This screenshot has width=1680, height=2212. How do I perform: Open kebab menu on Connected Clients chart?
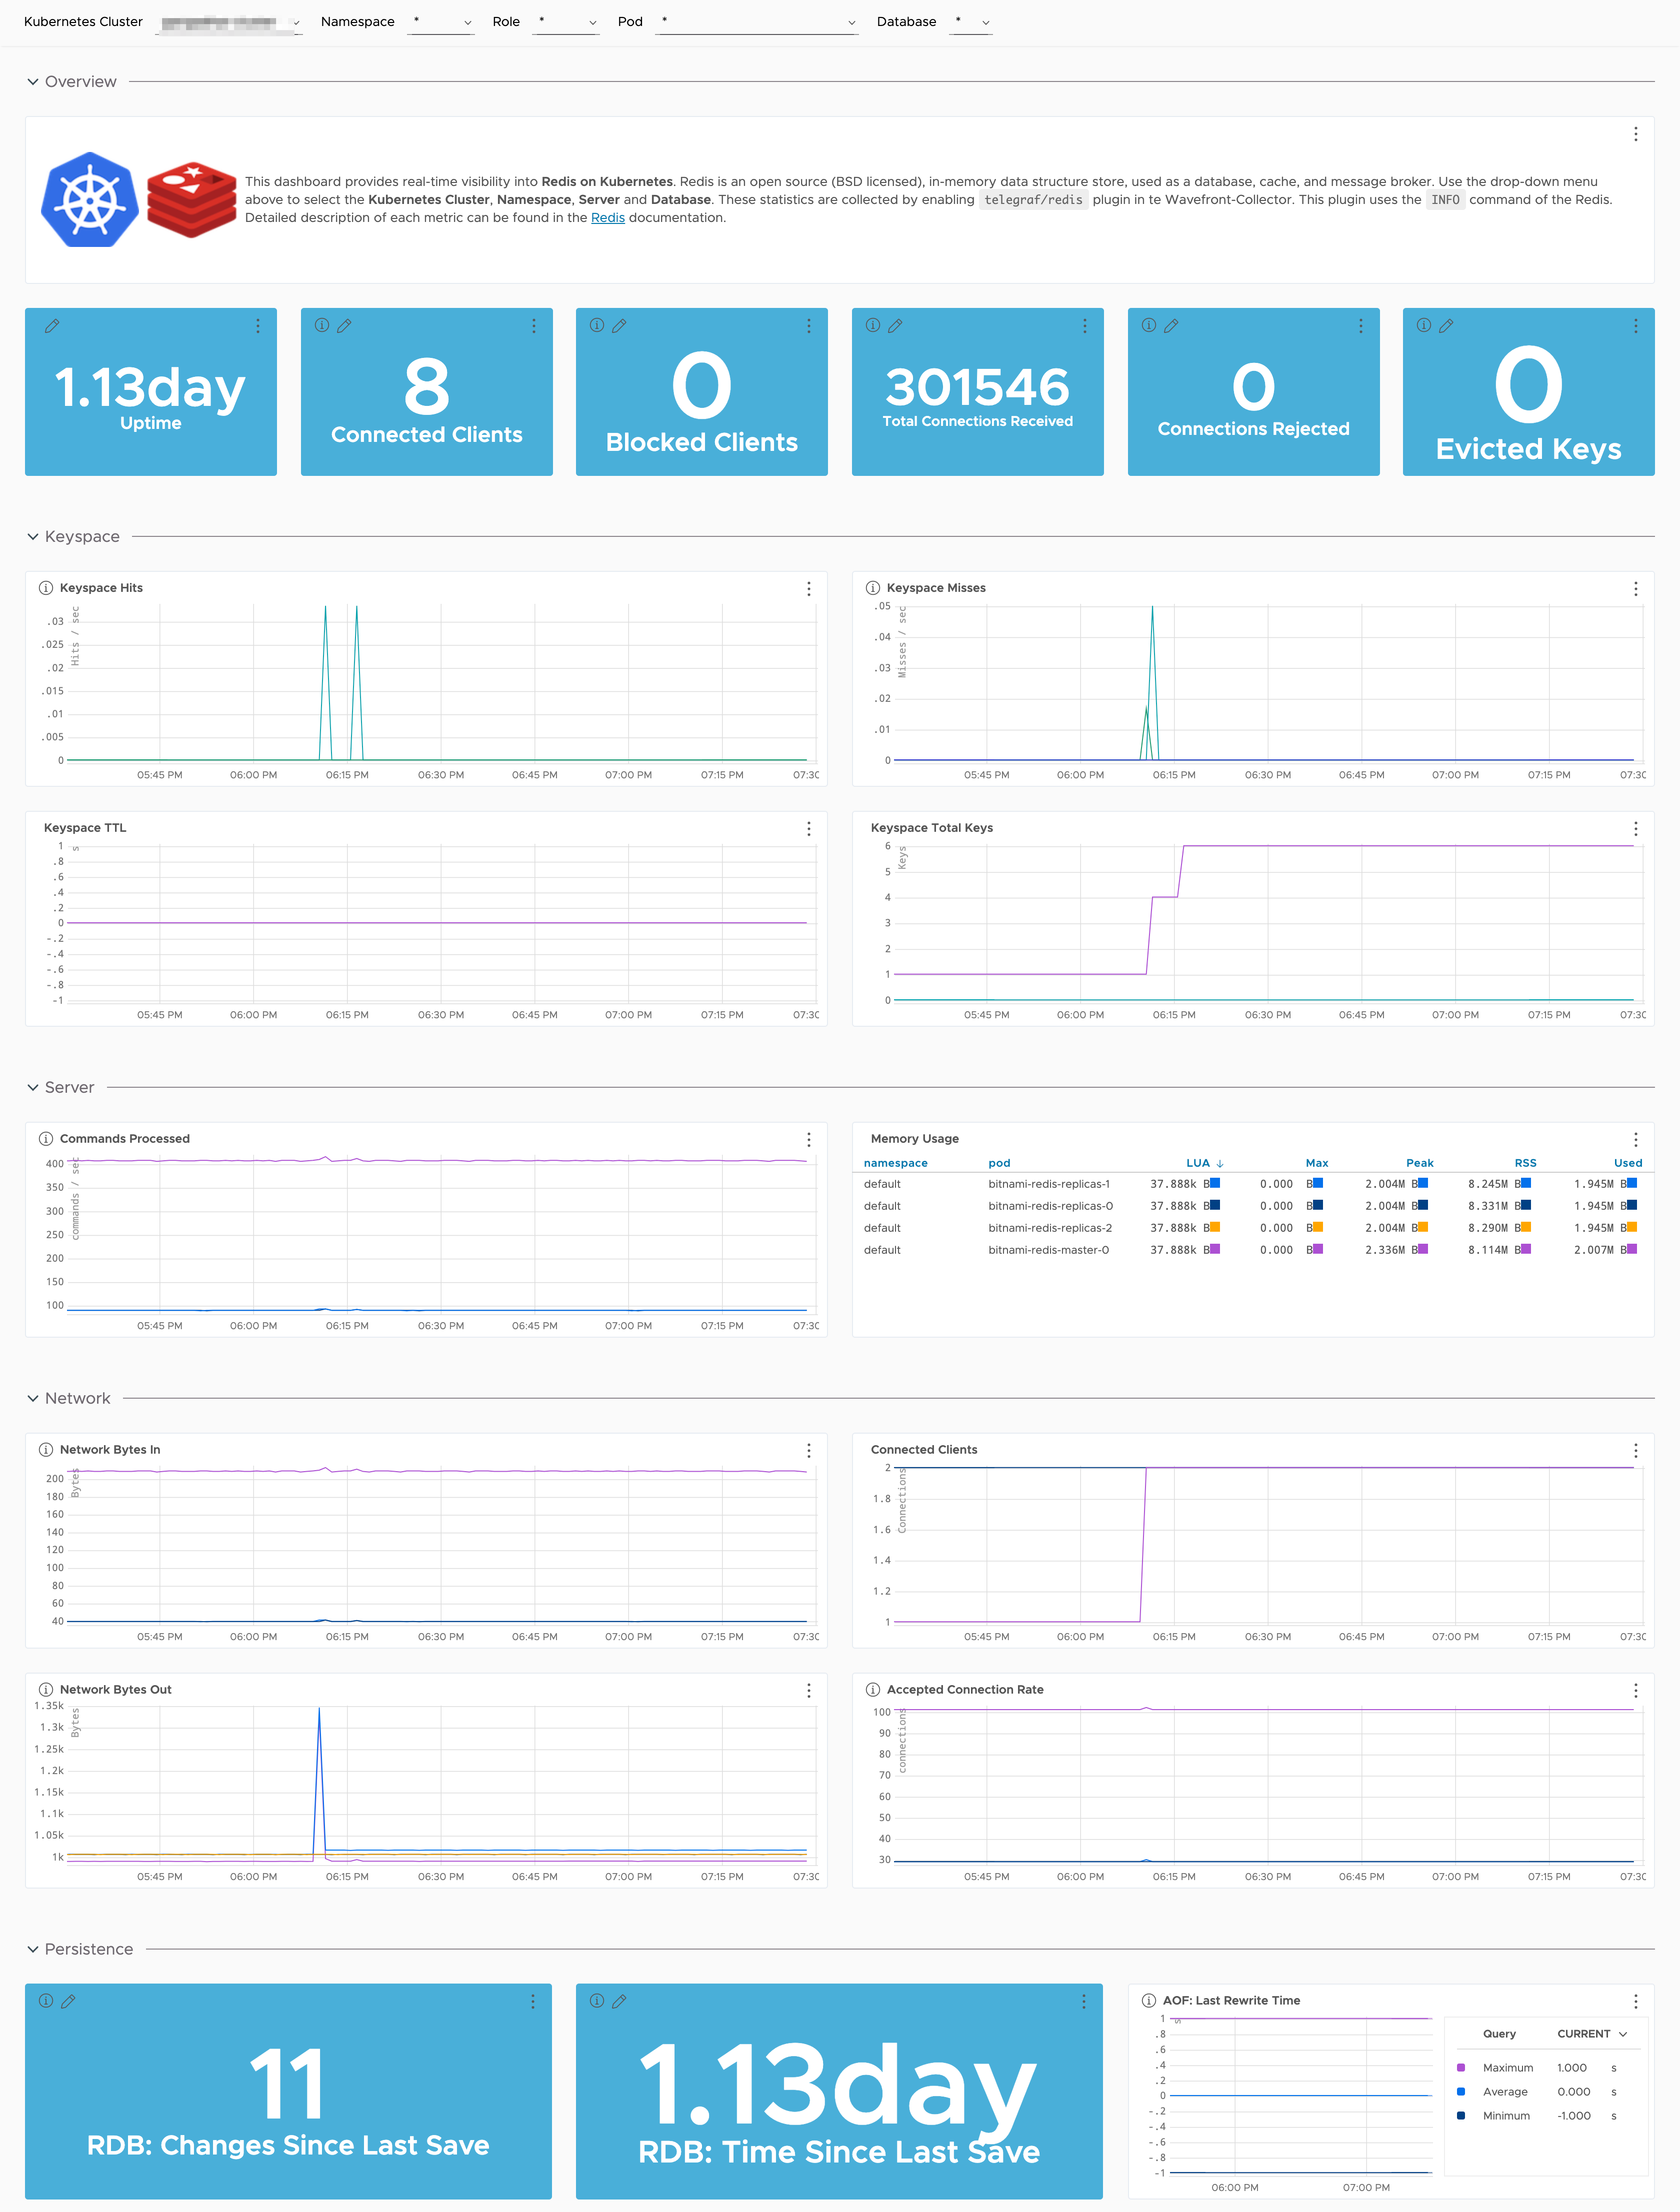1636,1451
